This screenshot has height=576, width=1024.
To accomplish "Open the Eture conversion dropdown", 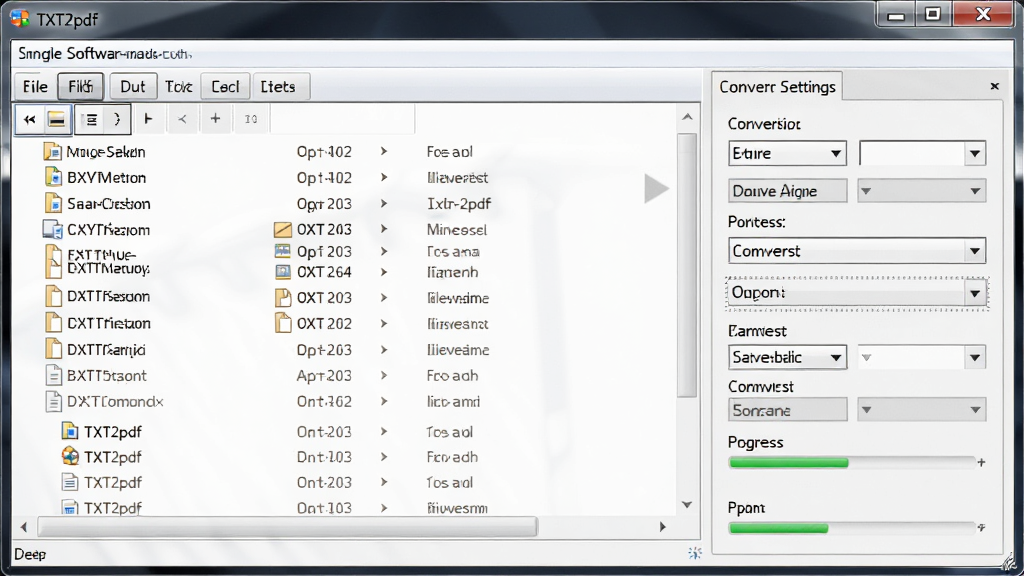I will tap(787, 153).
